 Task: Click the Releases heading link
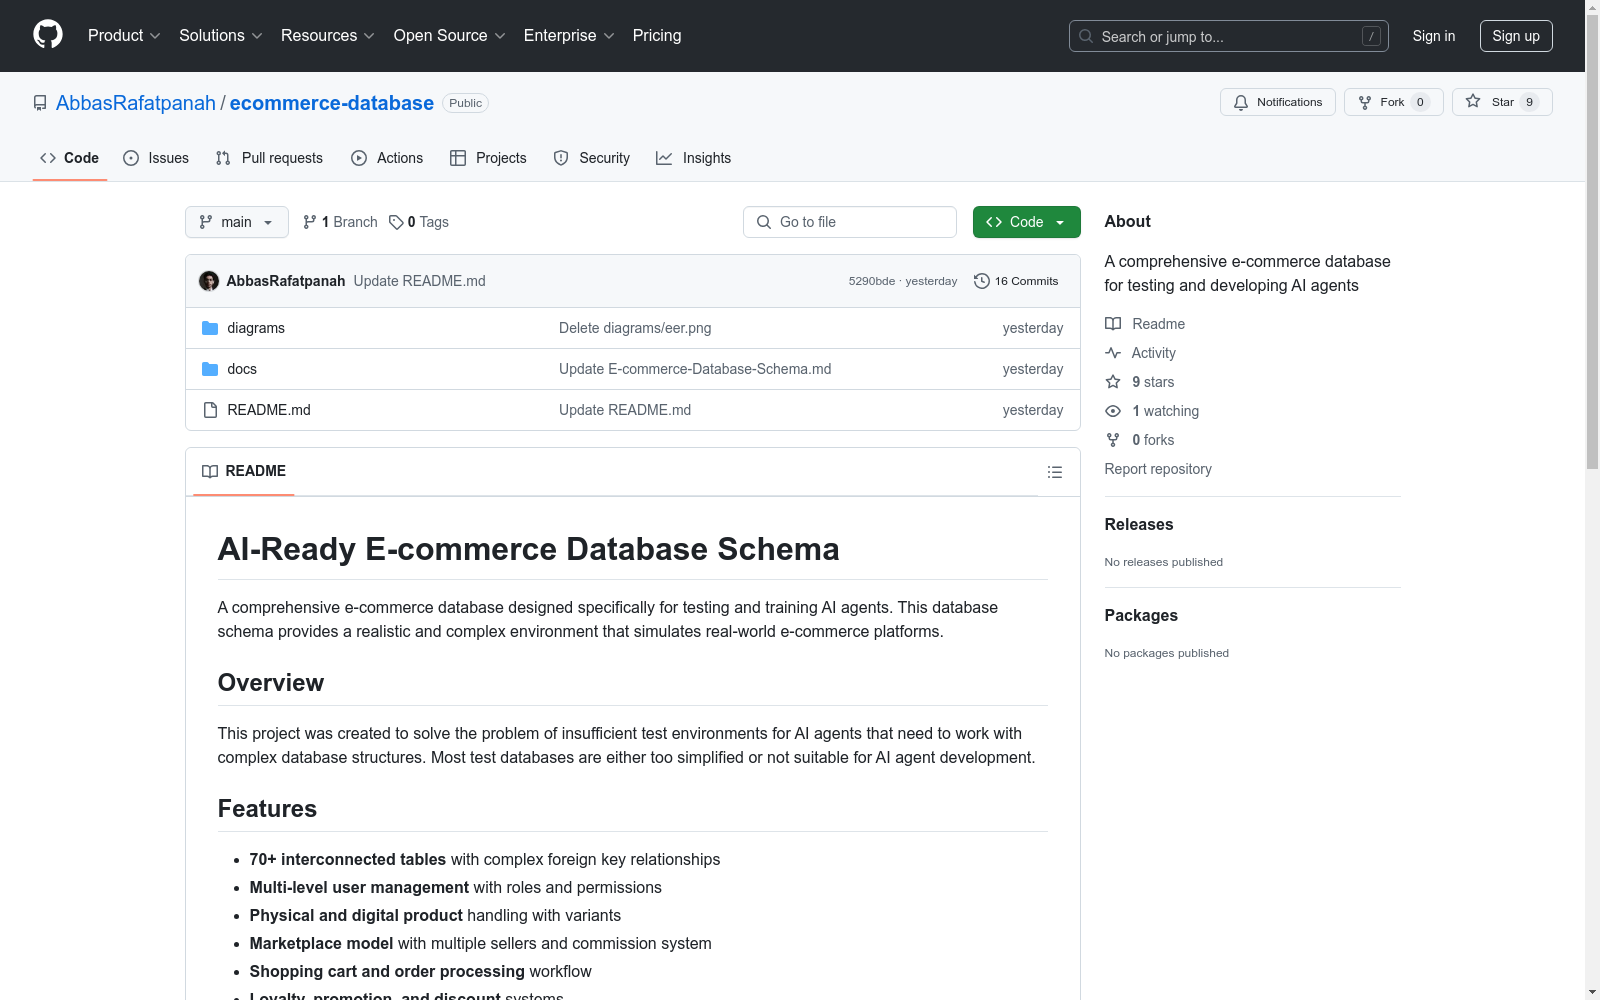(x=1139, y=524)
